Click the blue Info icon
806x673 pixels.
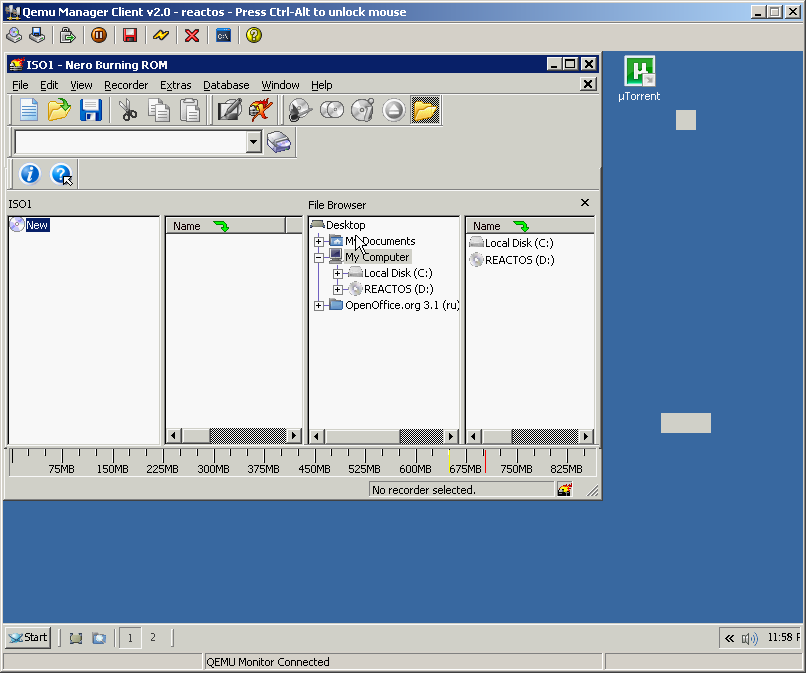point(30,174)
